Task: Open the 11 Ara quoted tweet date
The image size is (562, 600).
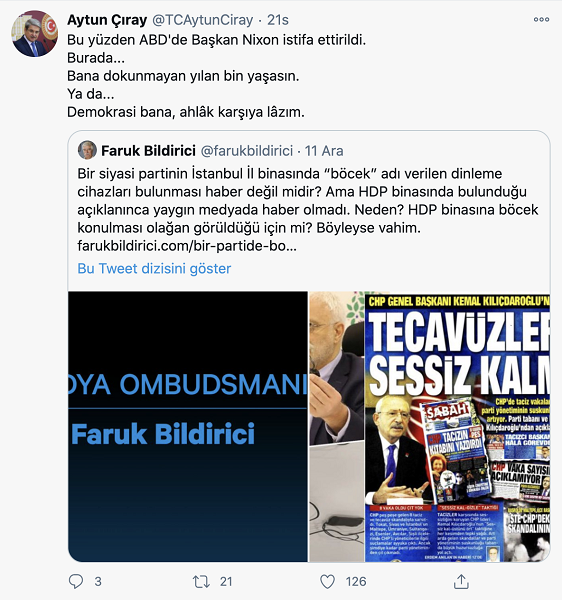Action: (x=324, y=151)
